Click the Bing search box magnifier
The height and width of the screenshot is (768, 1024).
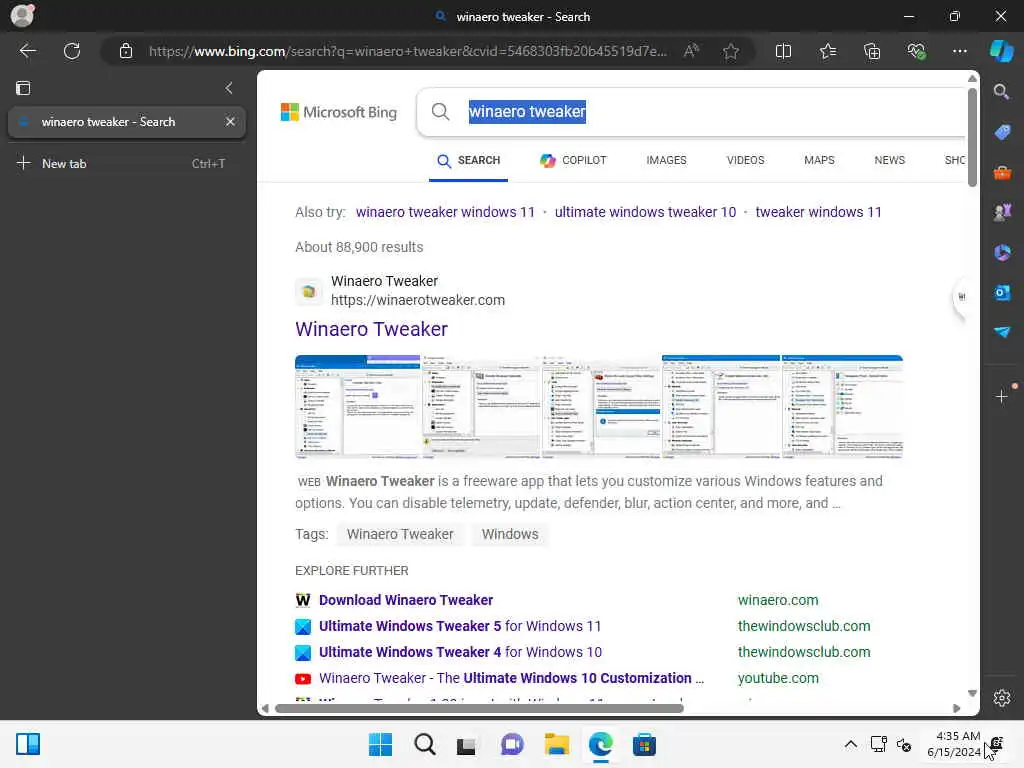coord(441,112)
